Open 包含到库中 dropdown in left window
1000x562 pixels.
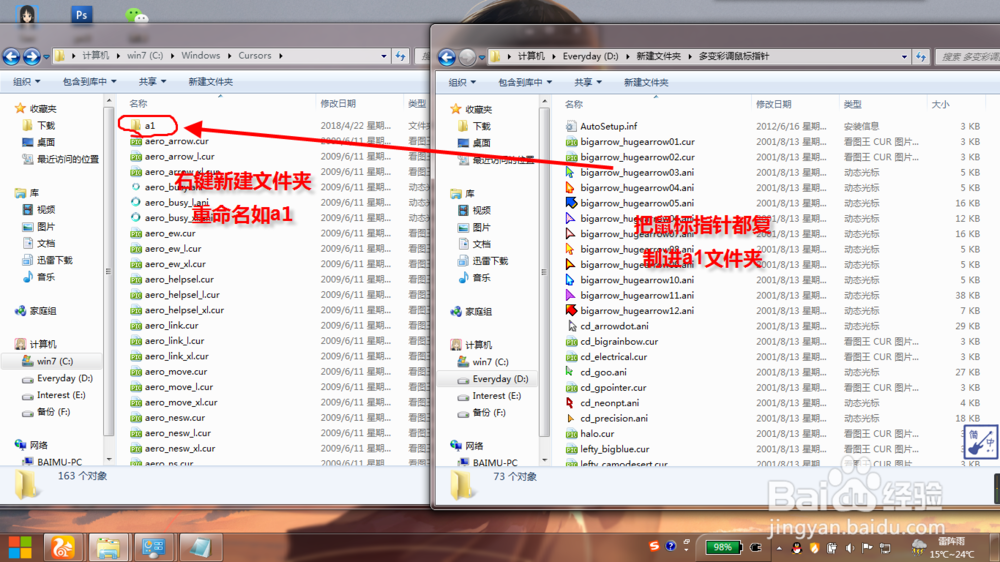(x=89, y=82)
